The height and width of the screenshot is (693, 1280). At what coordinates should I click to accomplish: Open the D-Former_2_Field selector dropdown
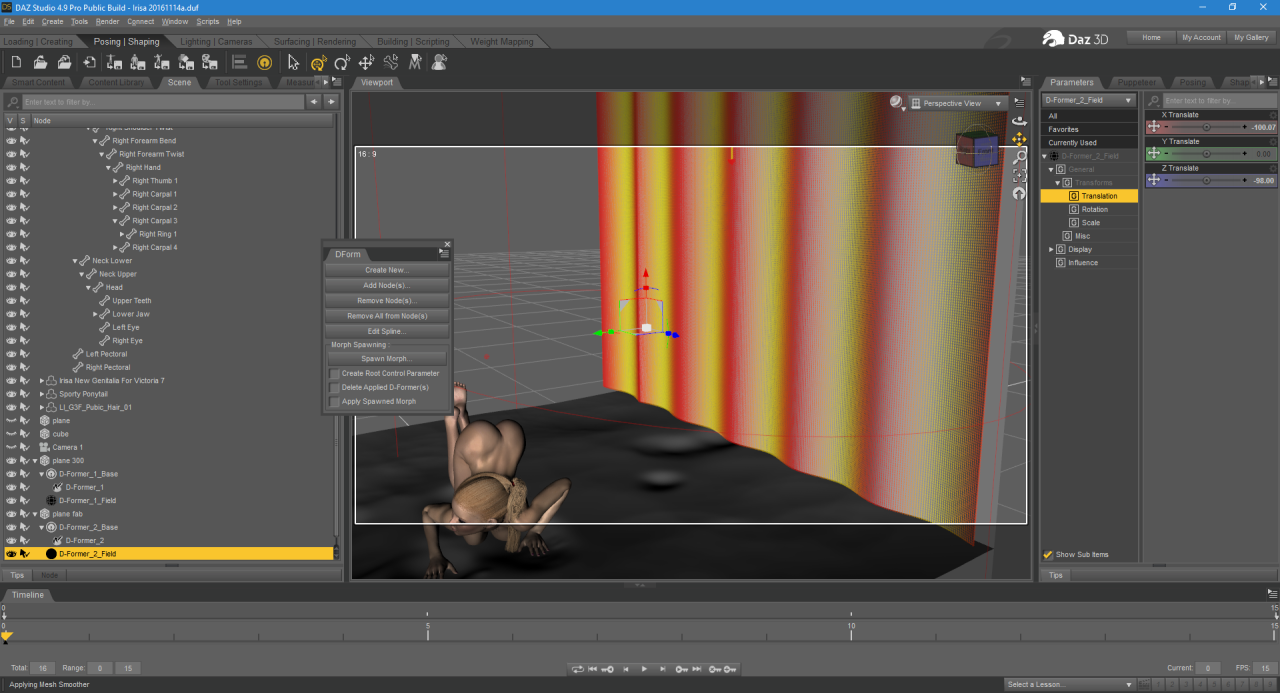[1088, 100]
